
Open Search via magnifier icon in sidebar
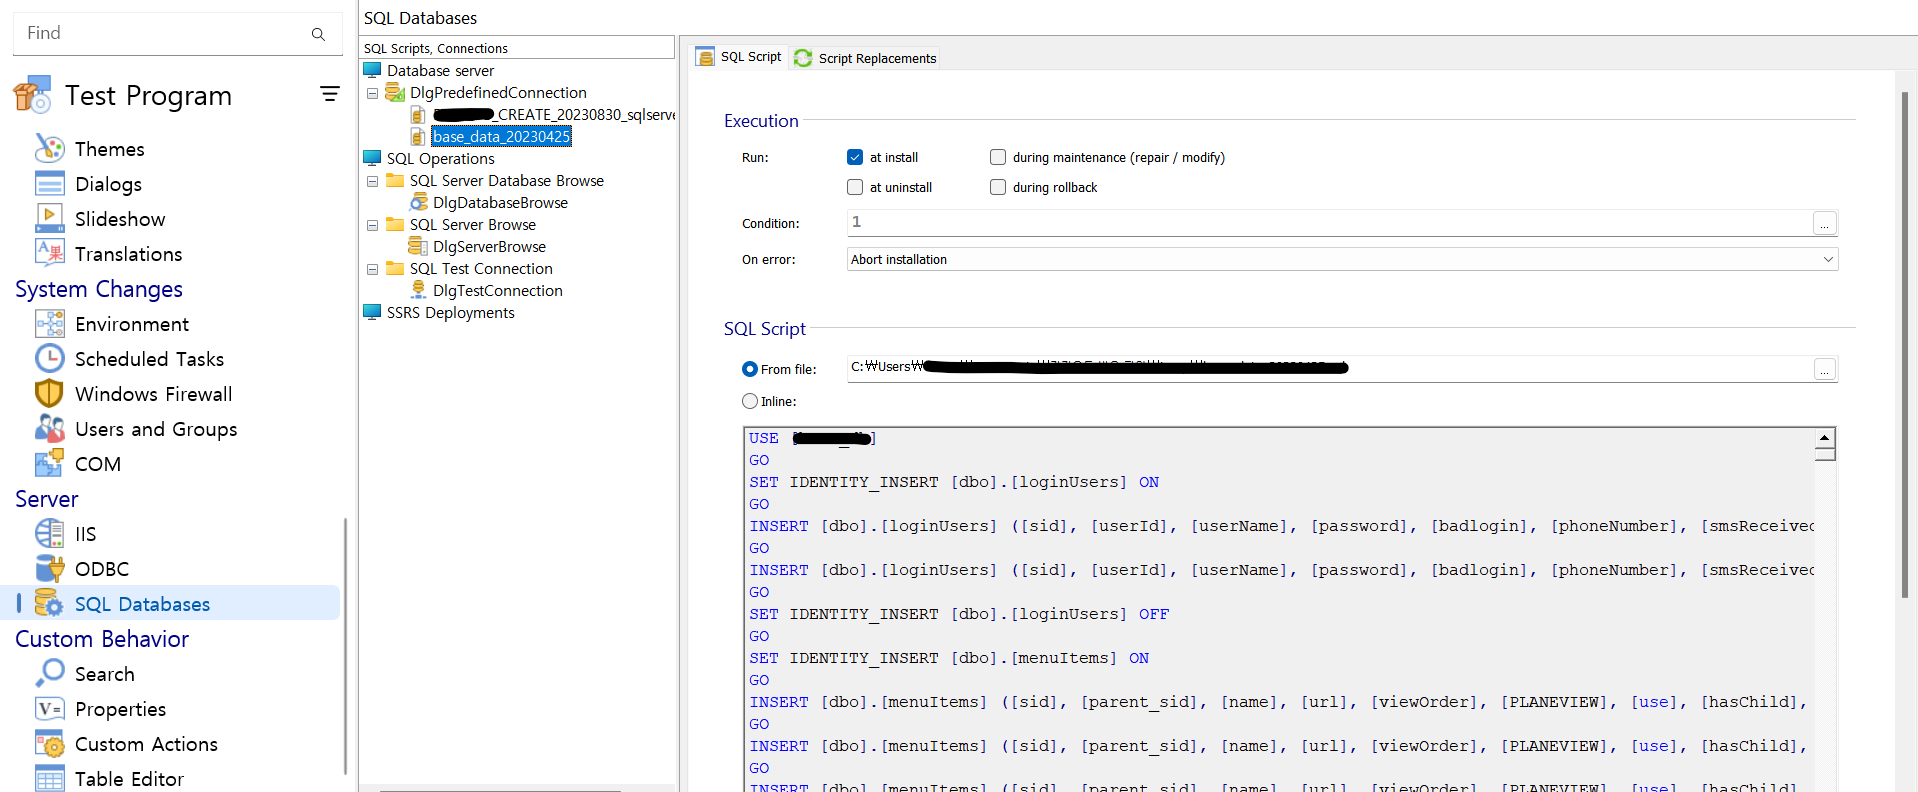[x=49, y=673]
